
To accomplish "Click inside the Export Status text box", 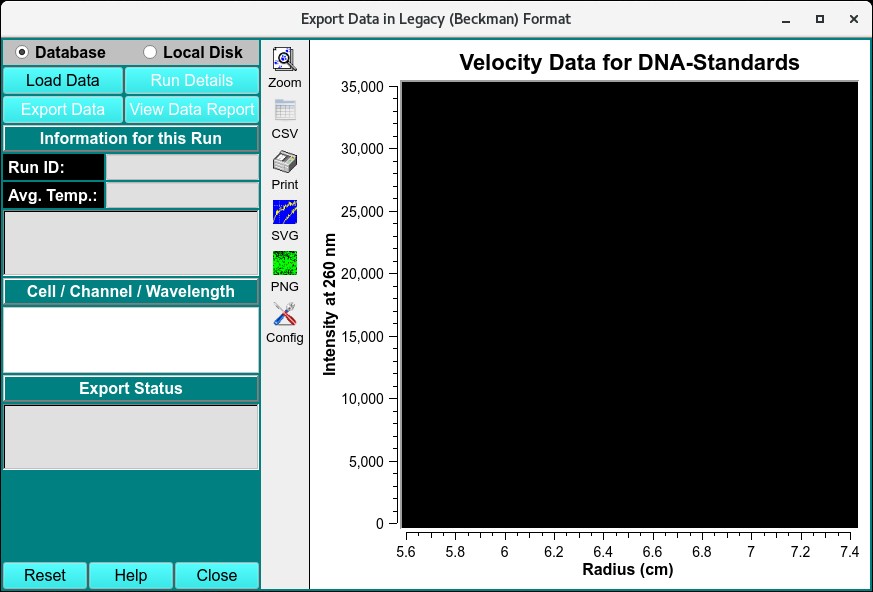I will (131, 436).
